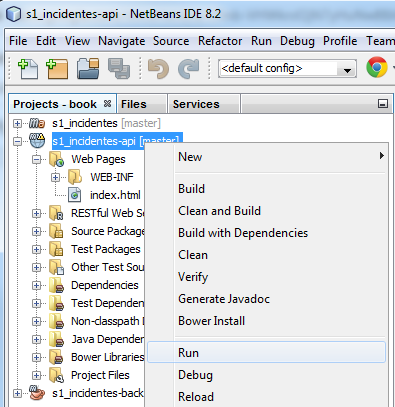Open the Edit menu

click(46, 41)
